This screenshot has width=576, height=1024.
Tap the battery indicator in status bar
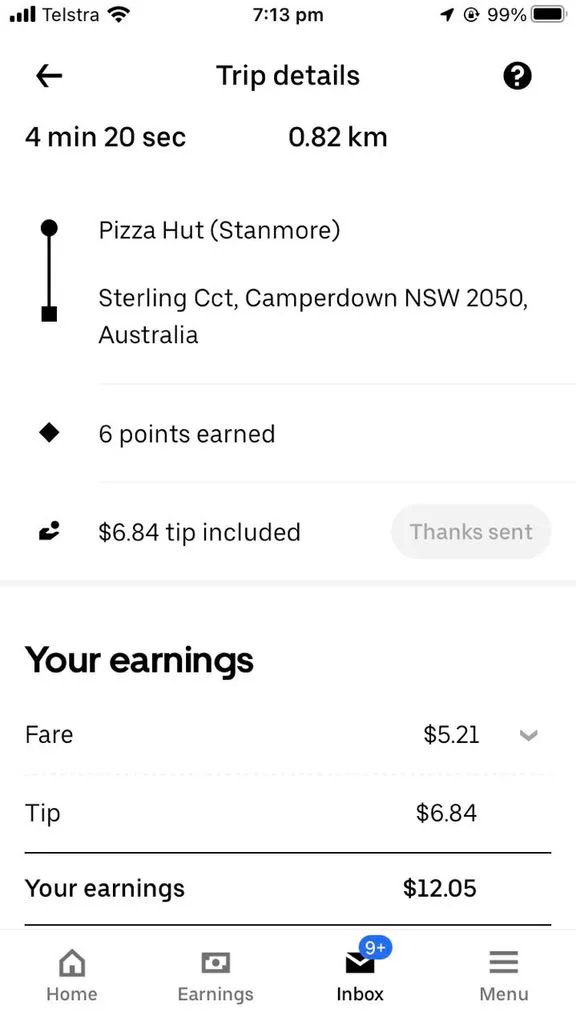point(549,14)
